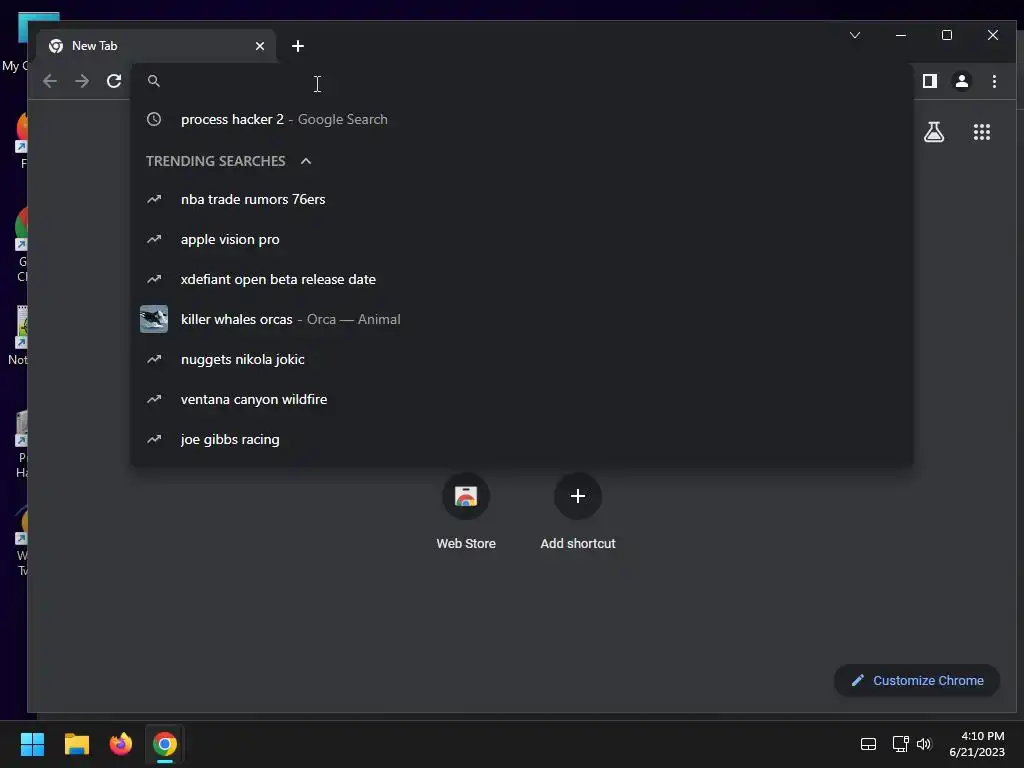Open the touch keyboard tray icon
Image resolution: width=1024 pixels, height=768 pixels.
868,744
